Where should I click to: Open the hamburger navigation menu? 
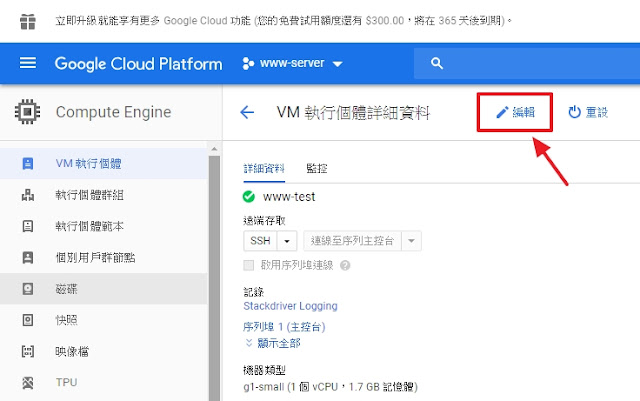pyautogui.click(x=28, y=63)
